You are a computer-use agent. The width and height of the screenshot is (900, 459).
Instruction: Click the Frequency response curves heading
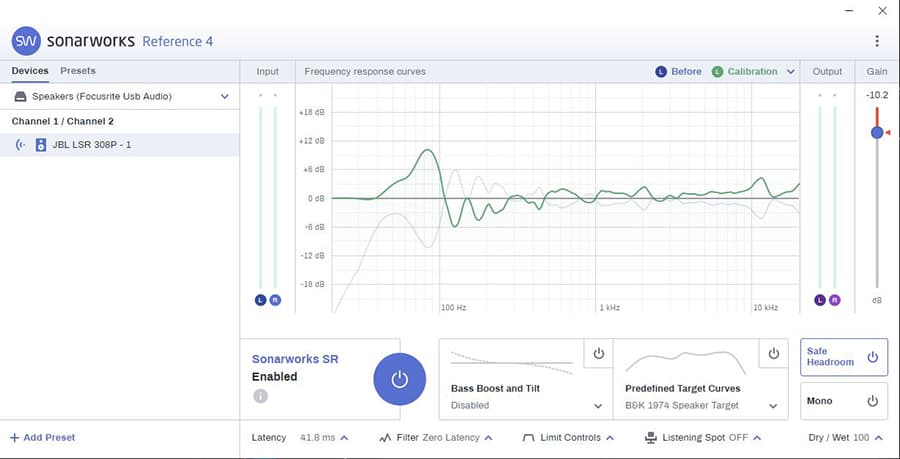365,72
